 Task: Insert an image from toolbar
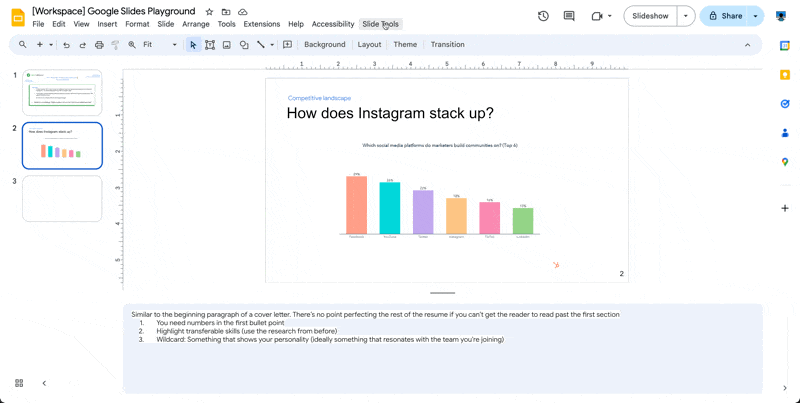(227, 45)
